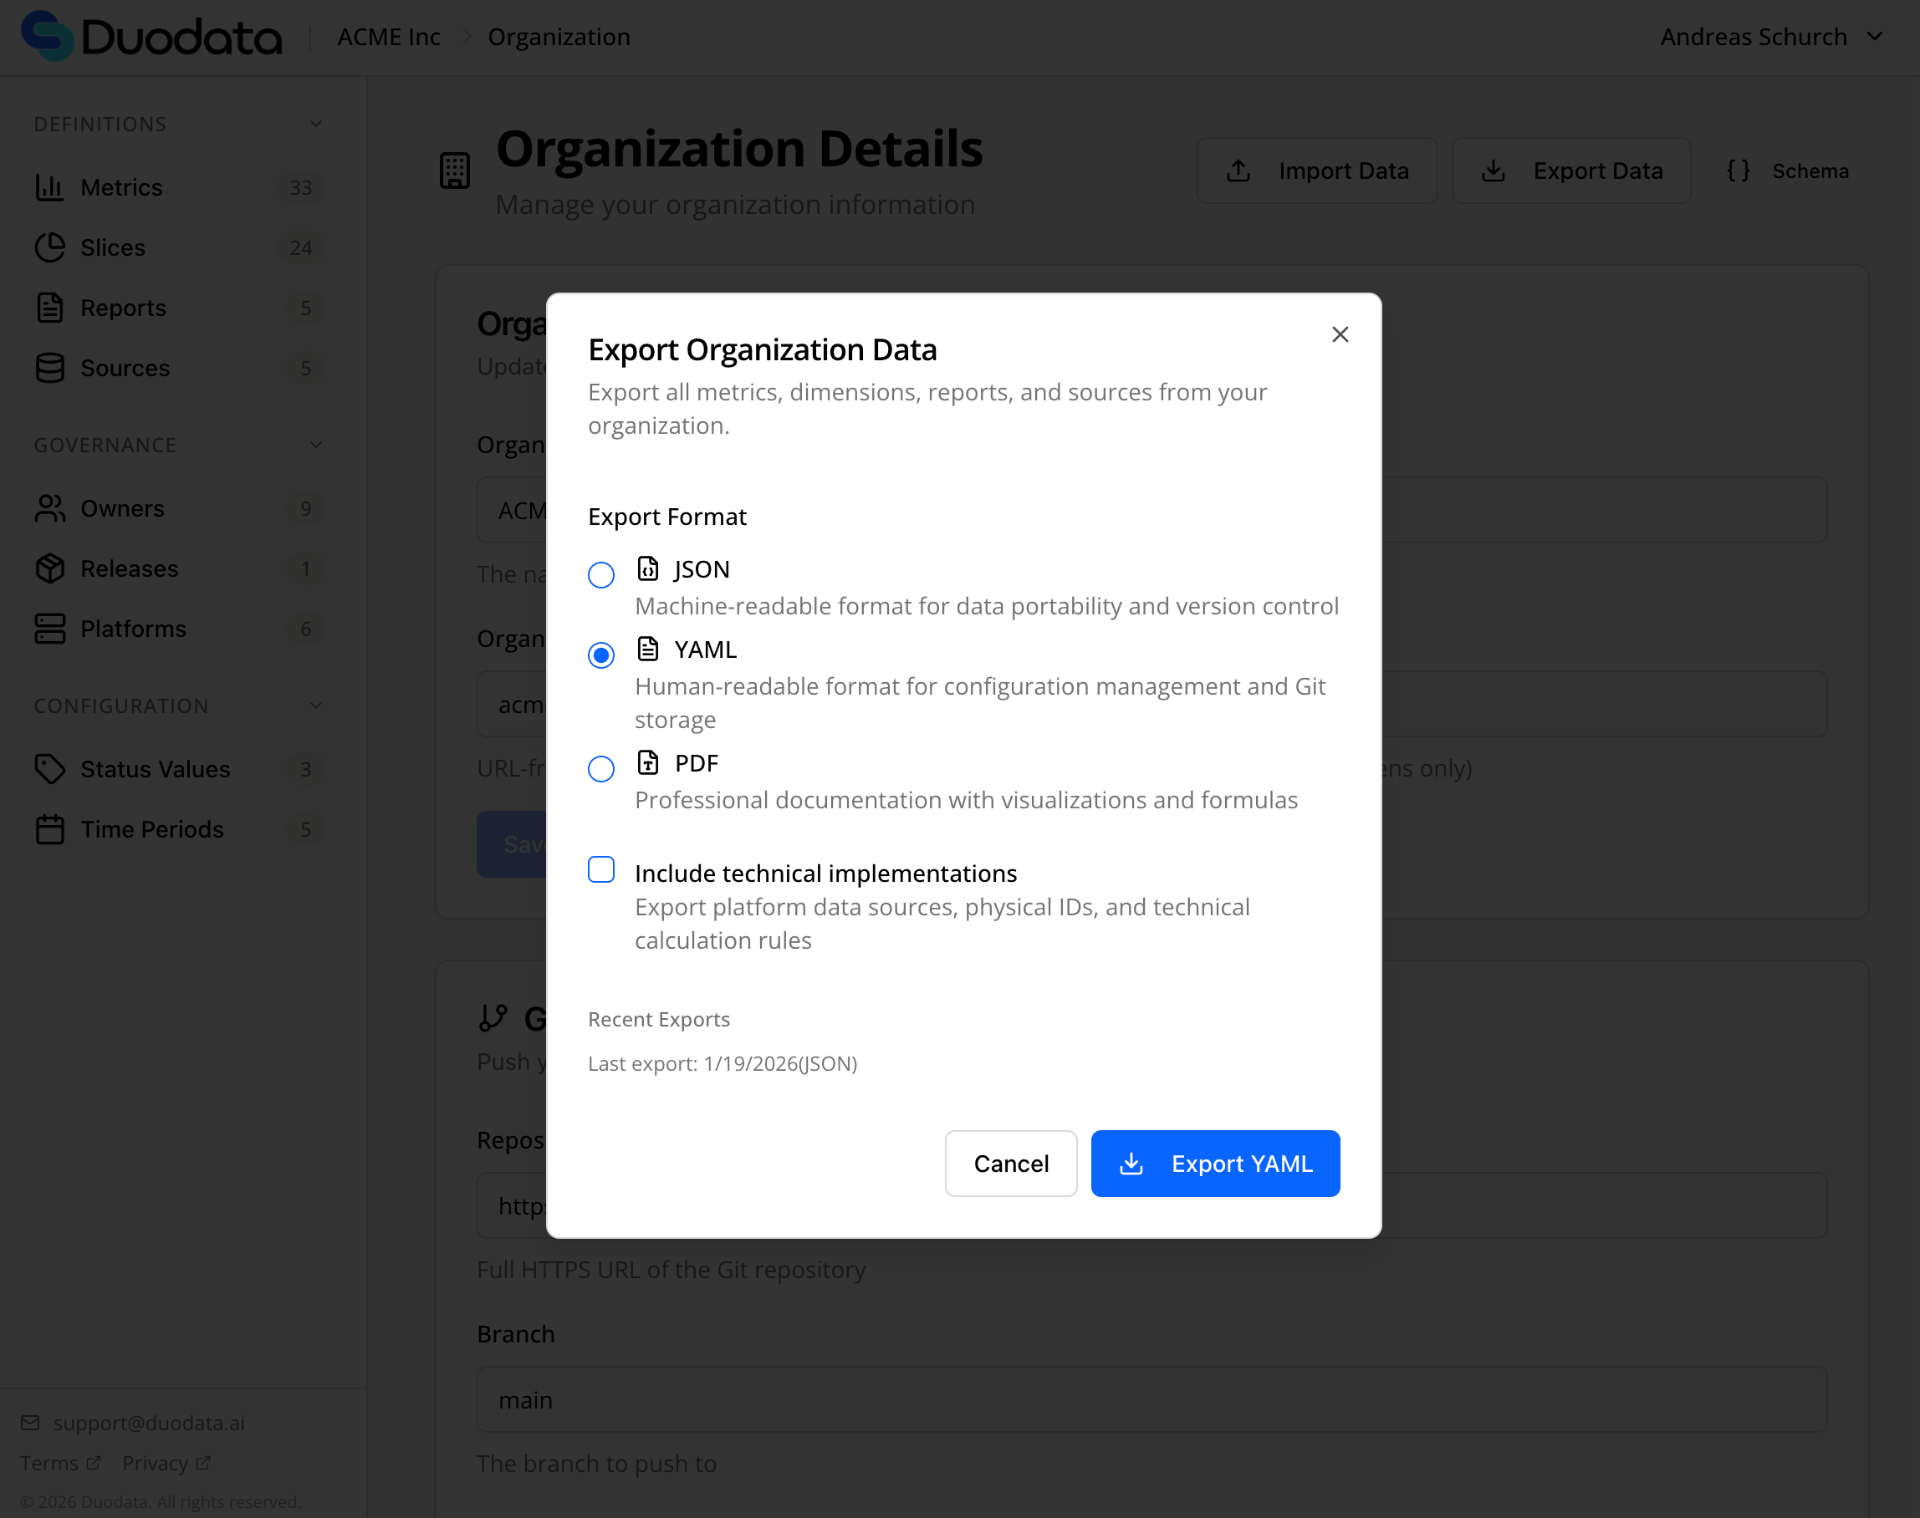The image size is (1920, 1518).
Task: Click the Duodata logo icon
Action: tap(47, 36)
